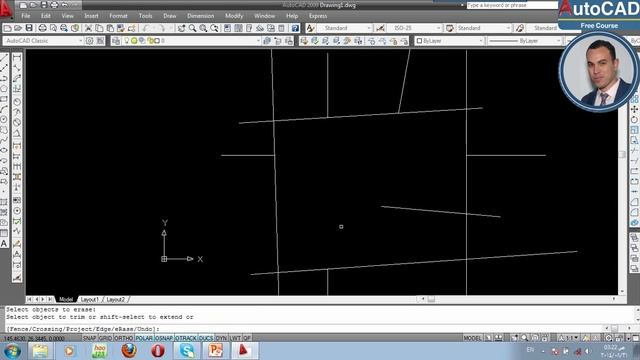Image resolution: width=640 pixels, height=360 pixels.
Task: Toggle ORTHO mode in status bar
Action: coord(123,338)
